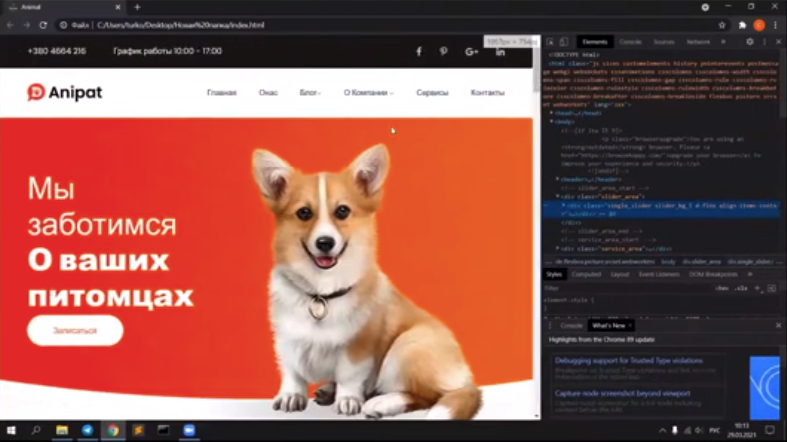This screenshot has height=442, width=787.
Task: Switch to the Network tab
Action: coord(698,42)
